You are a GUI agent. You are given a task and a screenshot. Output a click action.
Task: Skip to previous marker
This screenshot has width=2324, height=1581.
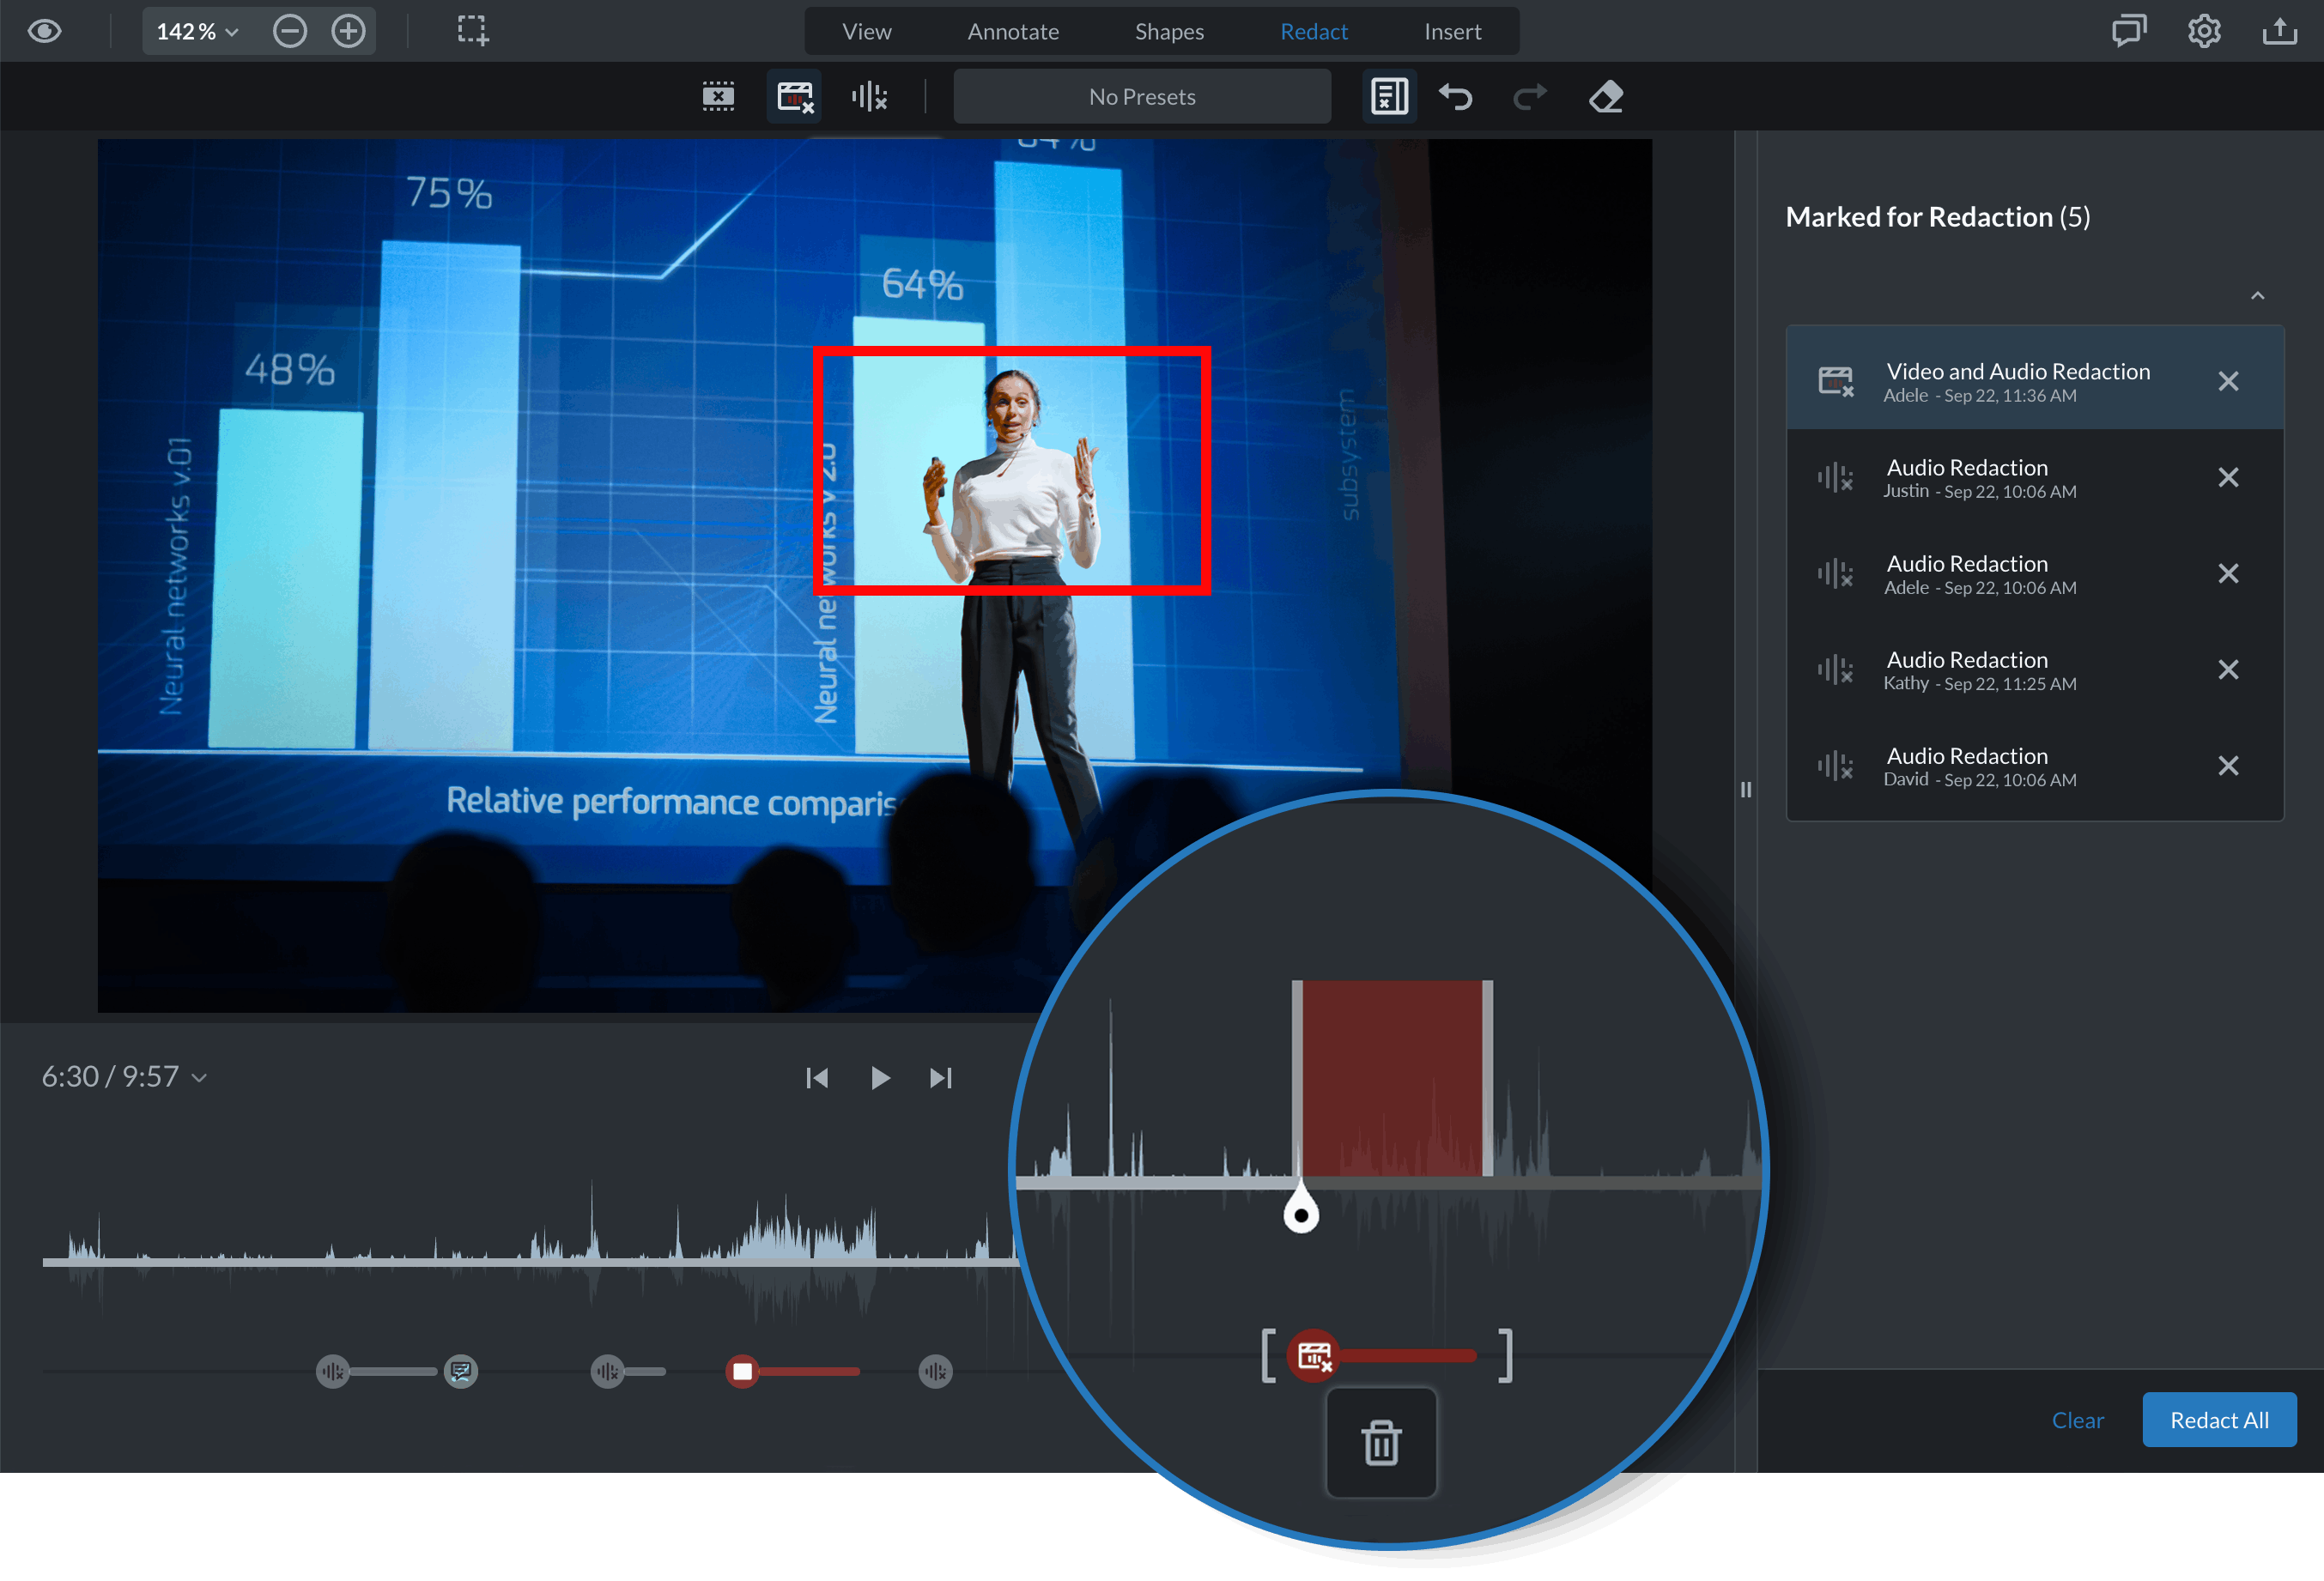click(x=817, y=1078)
